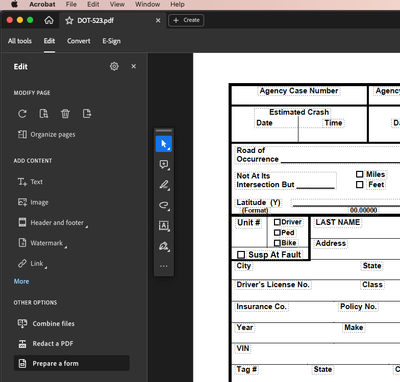Click the delete page trash icon
The height and width of the screenshot is (382, 400).
click(x=65, y=114)
